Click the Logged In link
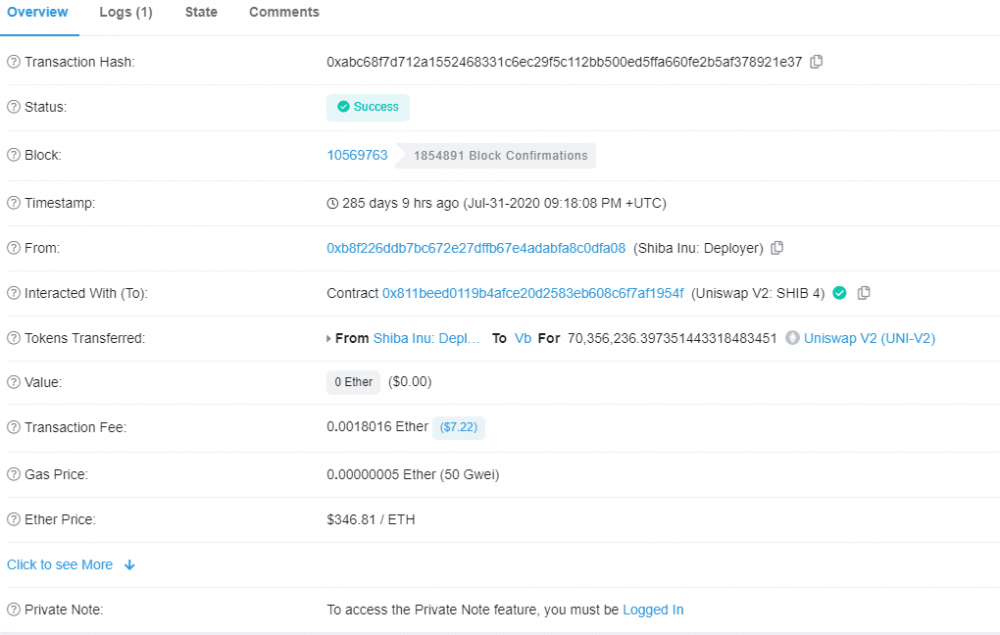 (x=653, y=609)
